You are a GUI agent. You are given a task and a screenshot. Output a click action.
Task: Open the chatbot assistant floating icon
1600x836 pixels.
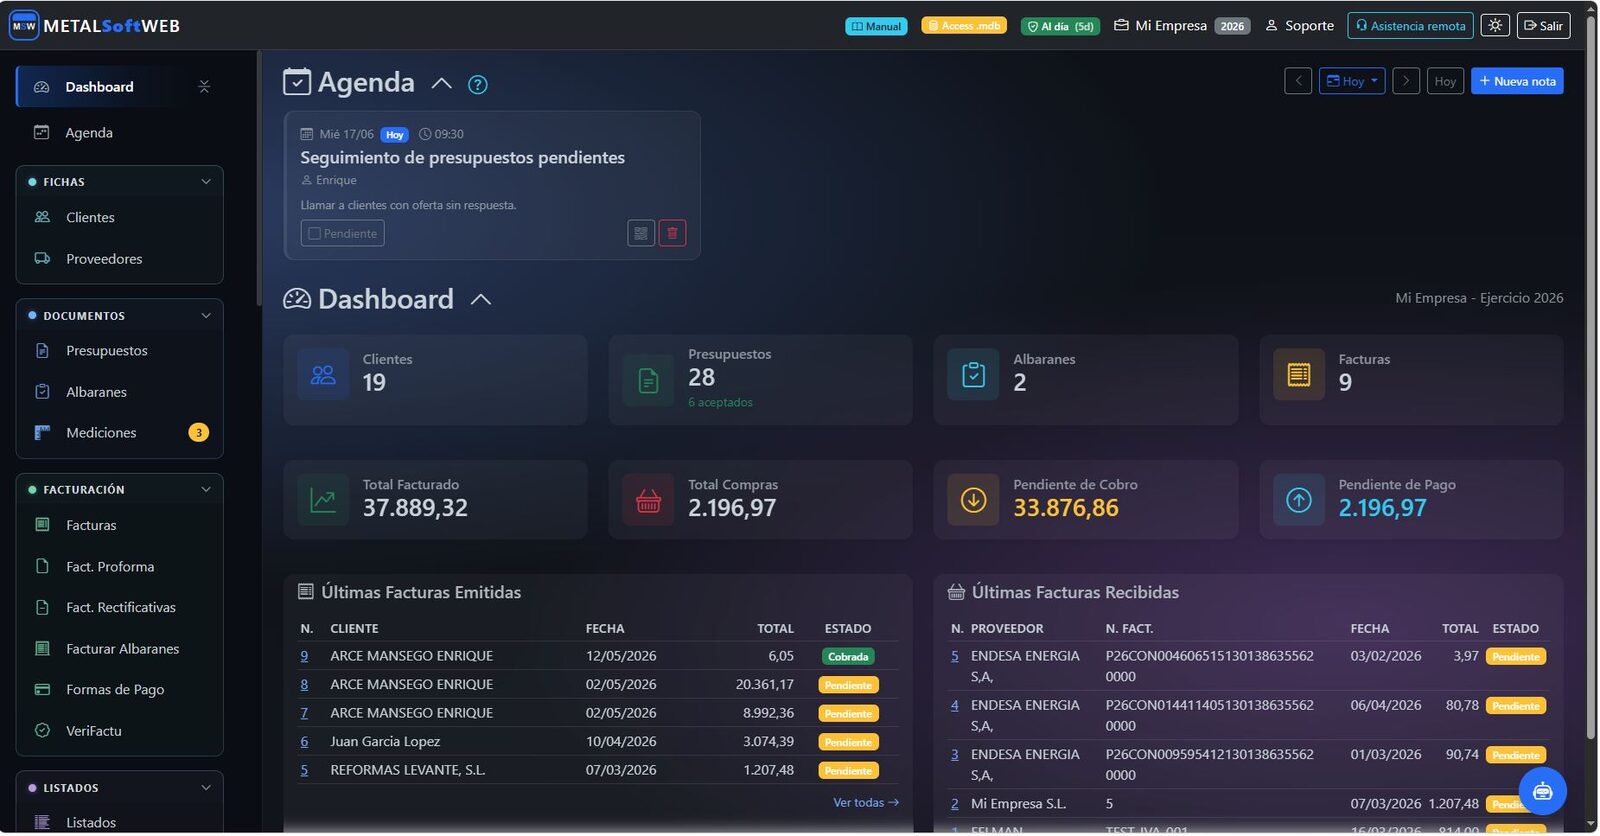(1542, 792)
